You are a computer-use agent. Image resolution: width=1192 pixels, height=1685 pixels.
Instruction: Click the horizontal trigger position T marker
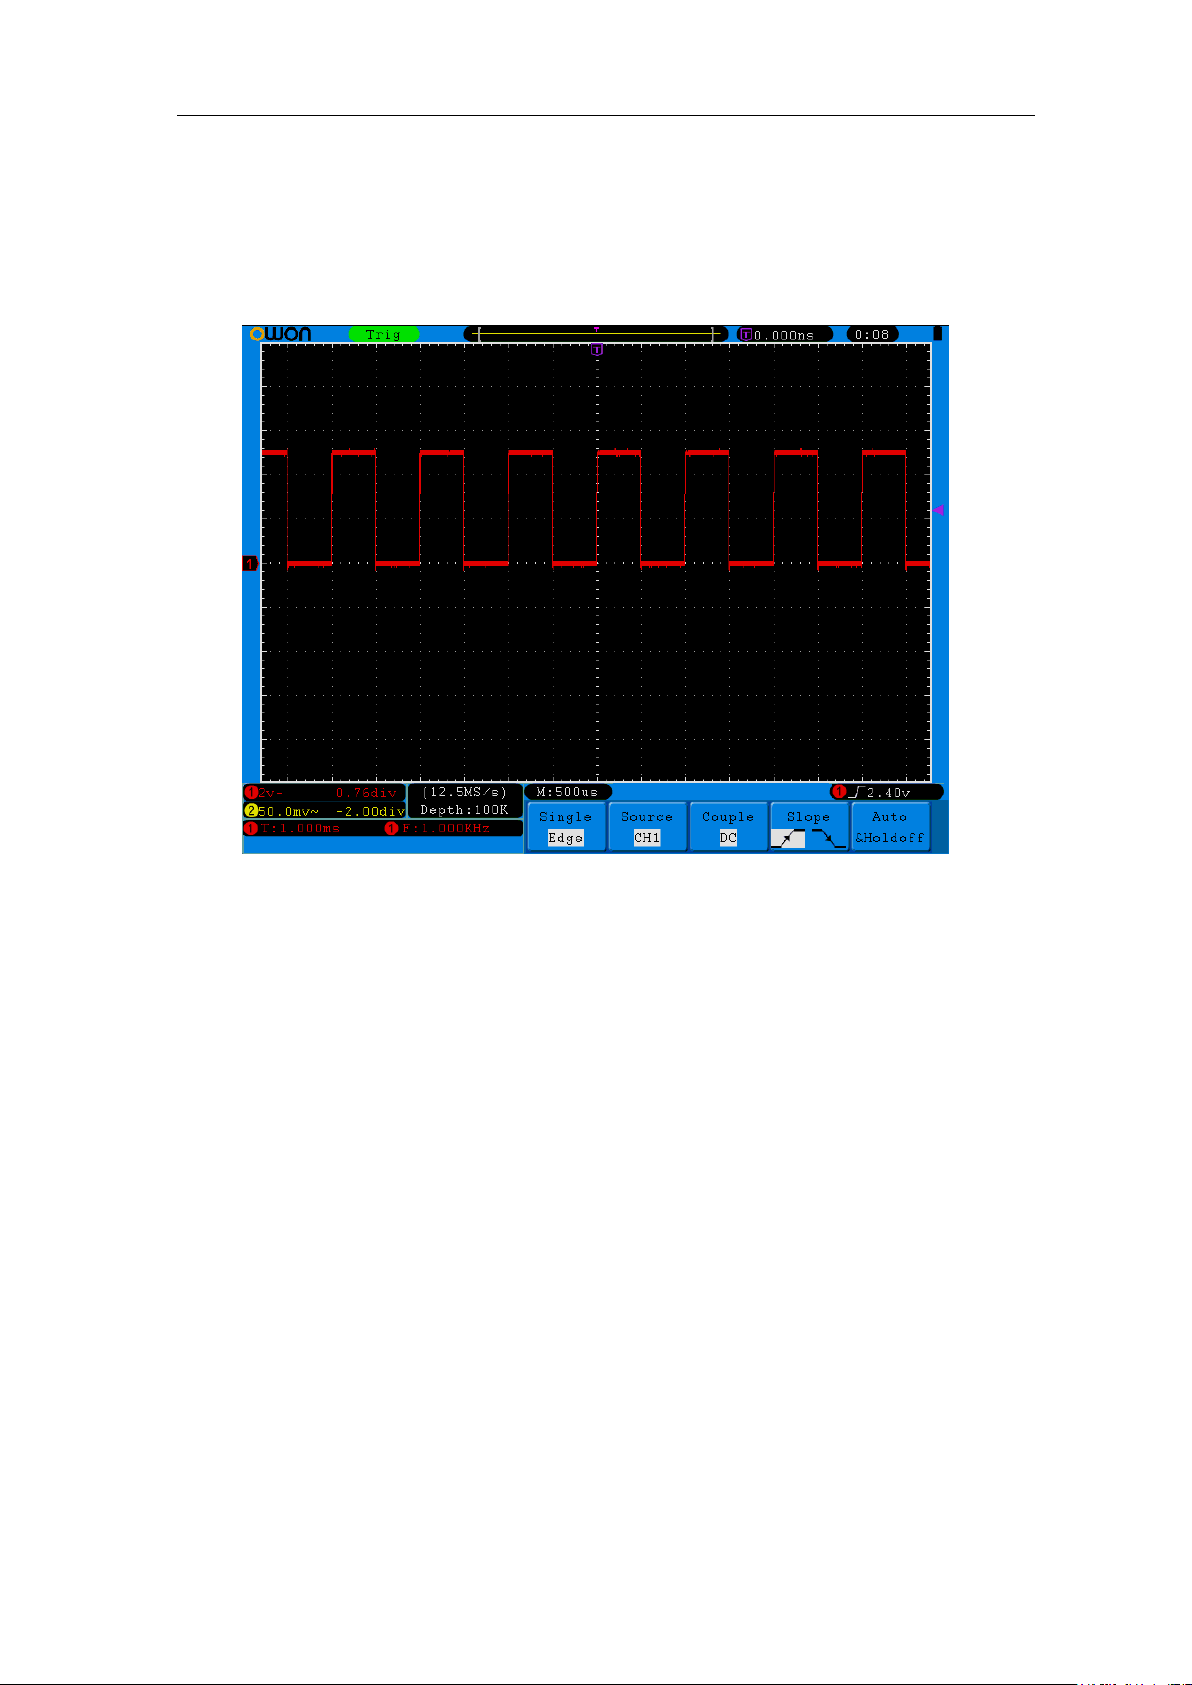coord(596,349)
